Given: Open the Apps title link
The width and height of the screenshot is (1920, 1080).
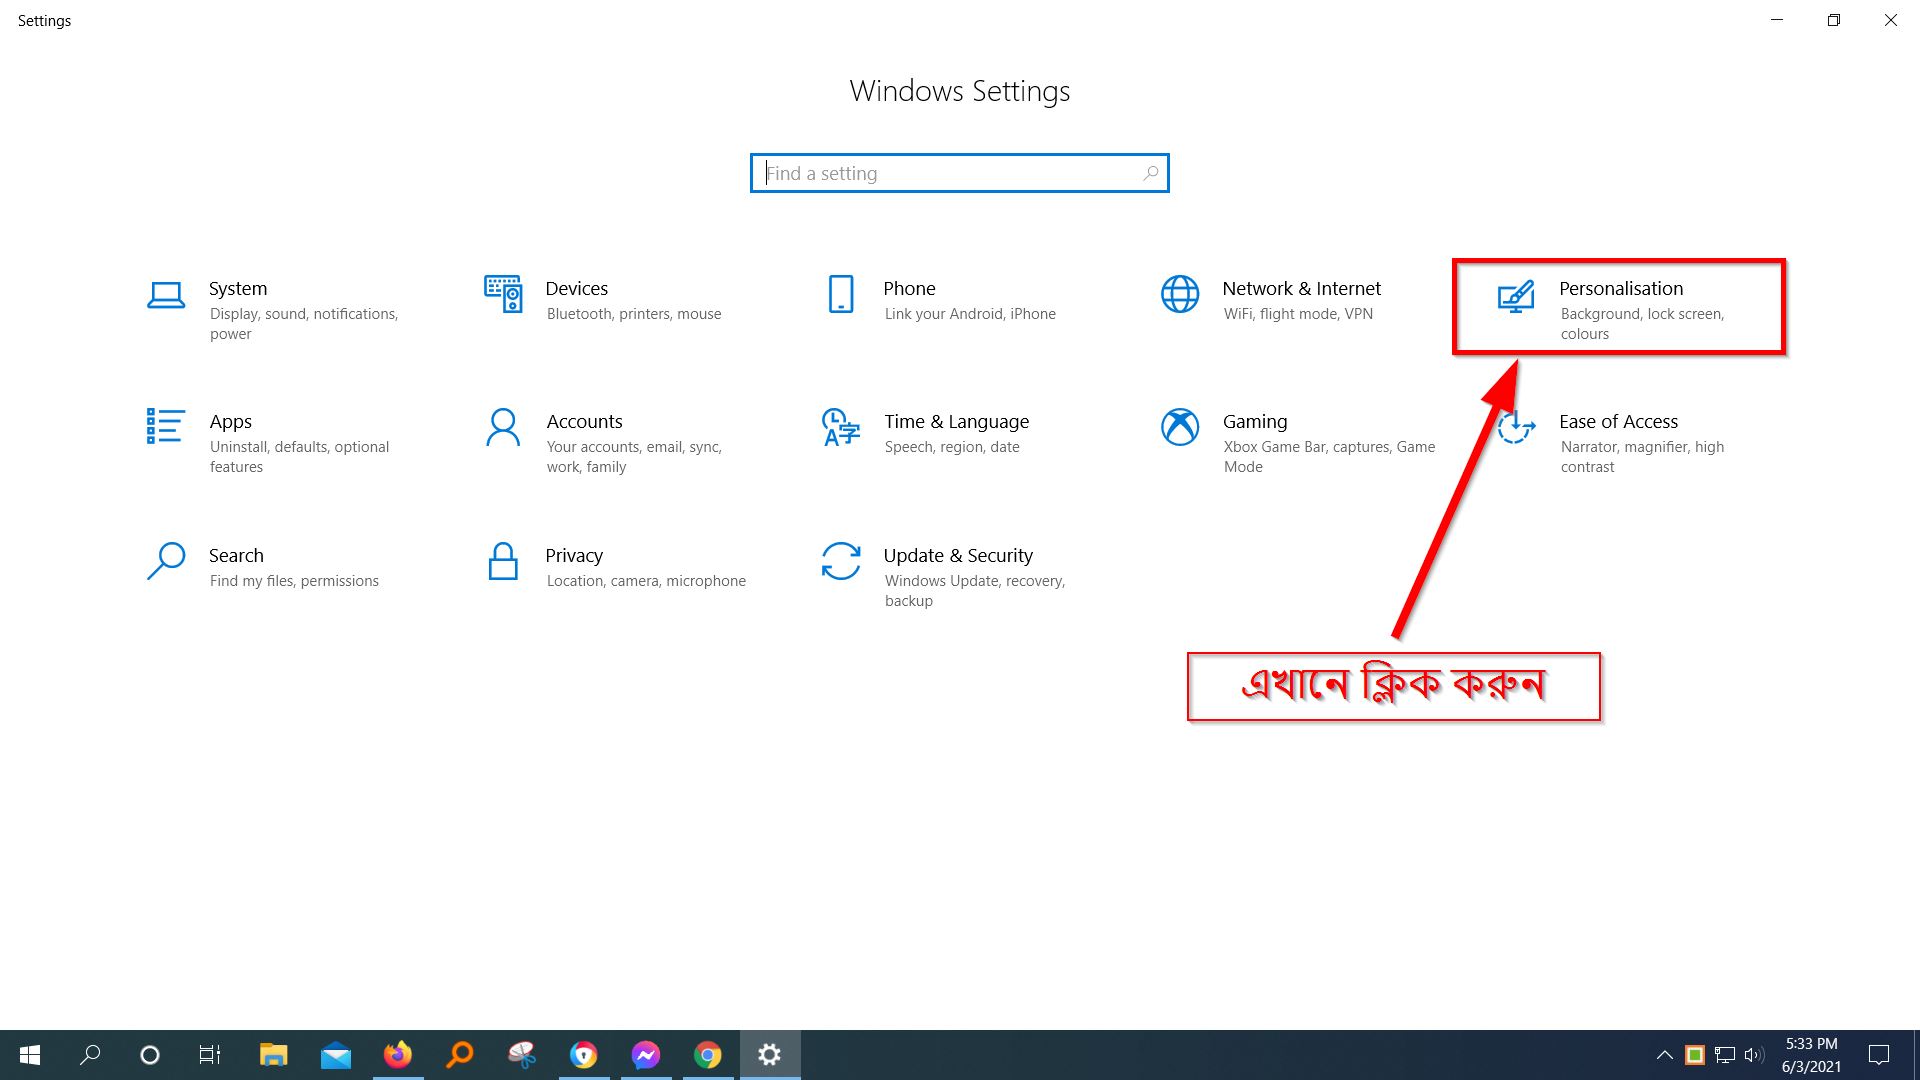Looking at the screenshot, I should point(231,422).
